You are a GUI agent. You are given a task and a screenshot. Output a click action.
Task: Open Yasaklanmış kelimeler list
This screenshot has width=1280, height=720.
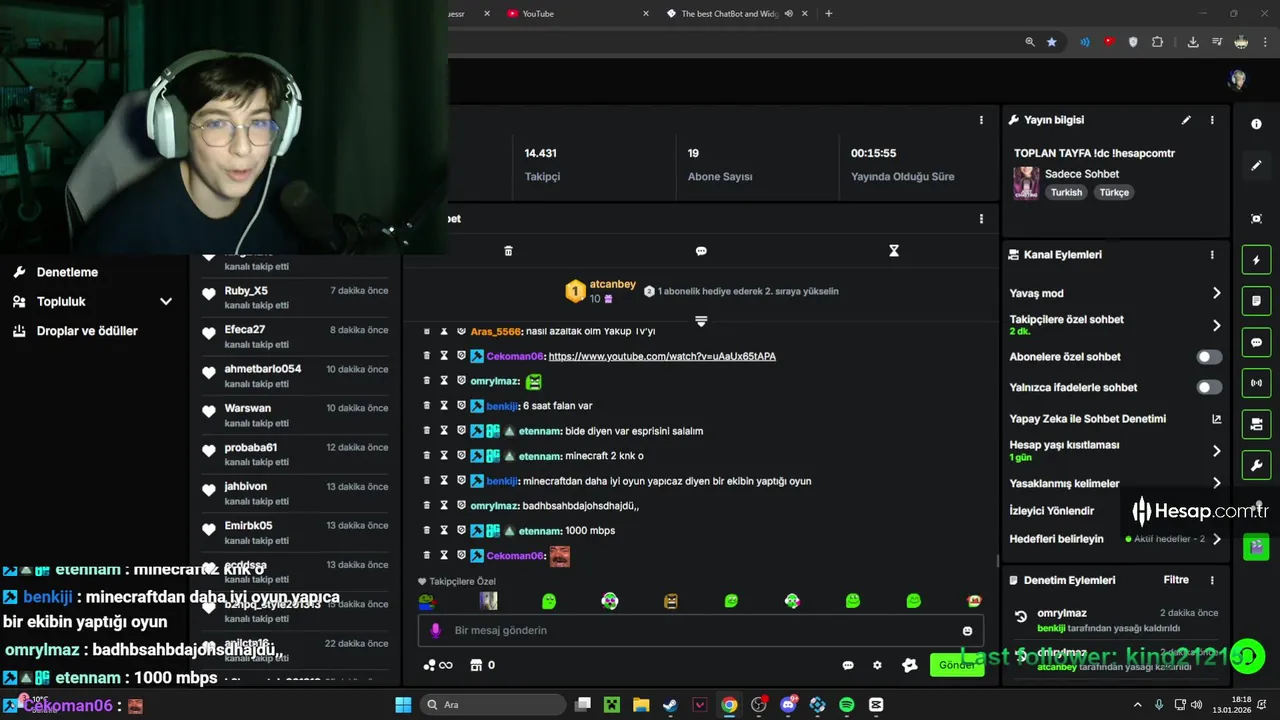tap(1115, 483)
